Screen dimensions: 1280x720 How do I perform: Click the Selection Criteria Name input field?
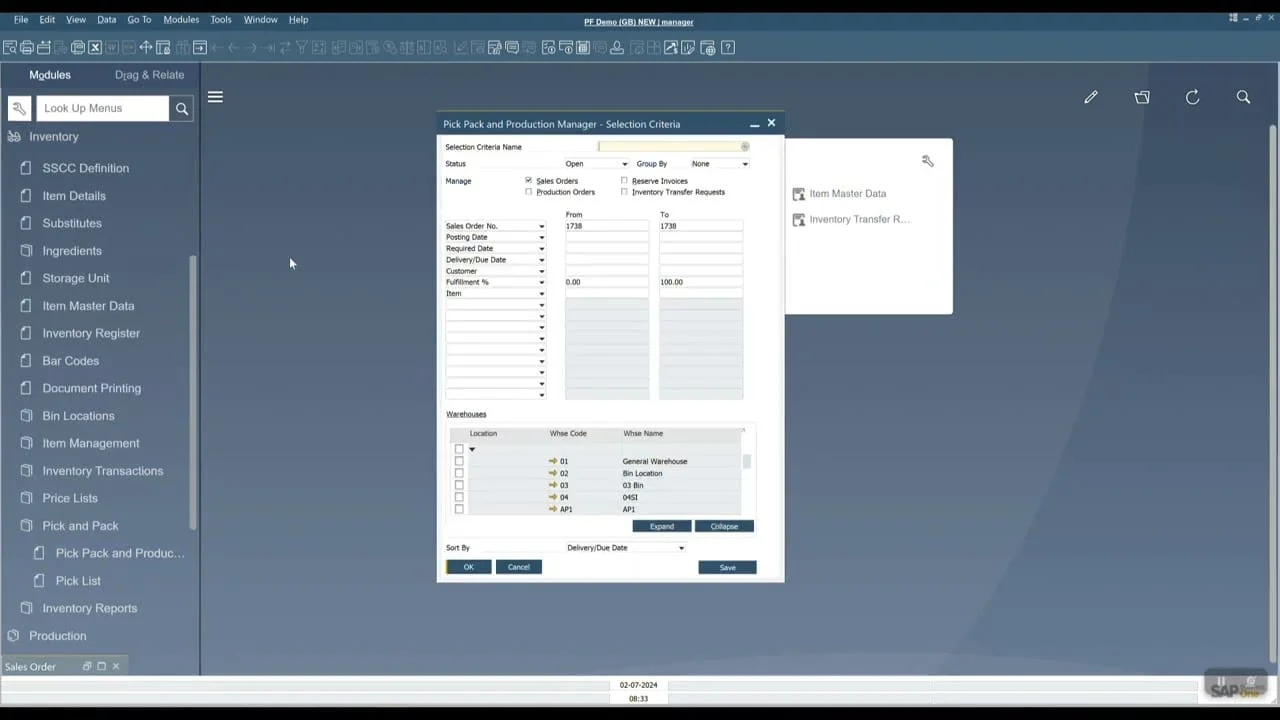click(674, 147)
